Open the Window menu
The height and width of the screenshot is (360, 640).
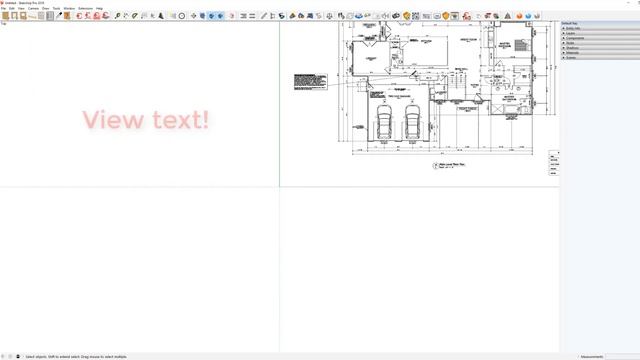click(x=69, y=8)
